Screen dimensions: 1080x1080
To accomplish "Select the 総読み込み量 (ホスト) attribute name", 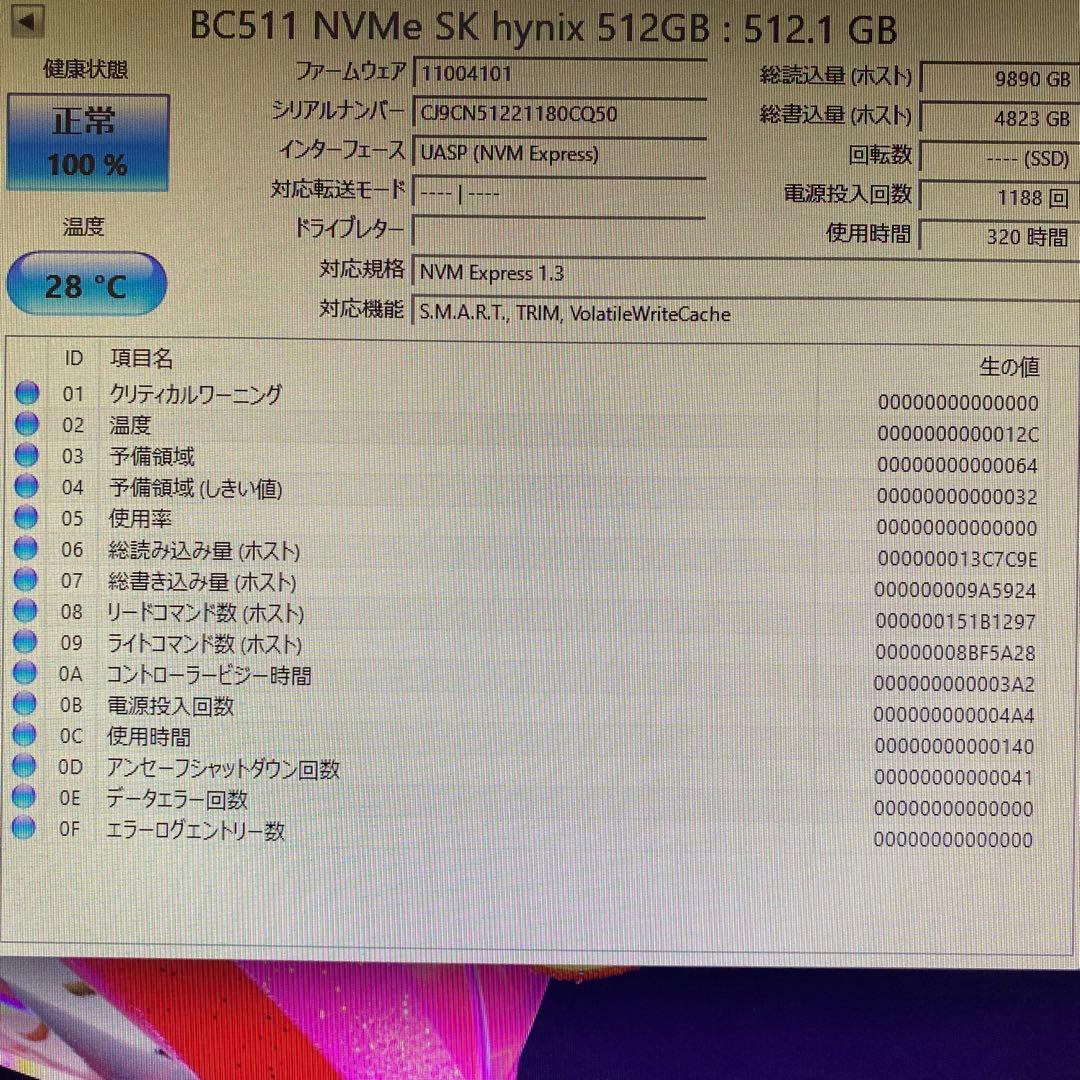I will point(204,550).
